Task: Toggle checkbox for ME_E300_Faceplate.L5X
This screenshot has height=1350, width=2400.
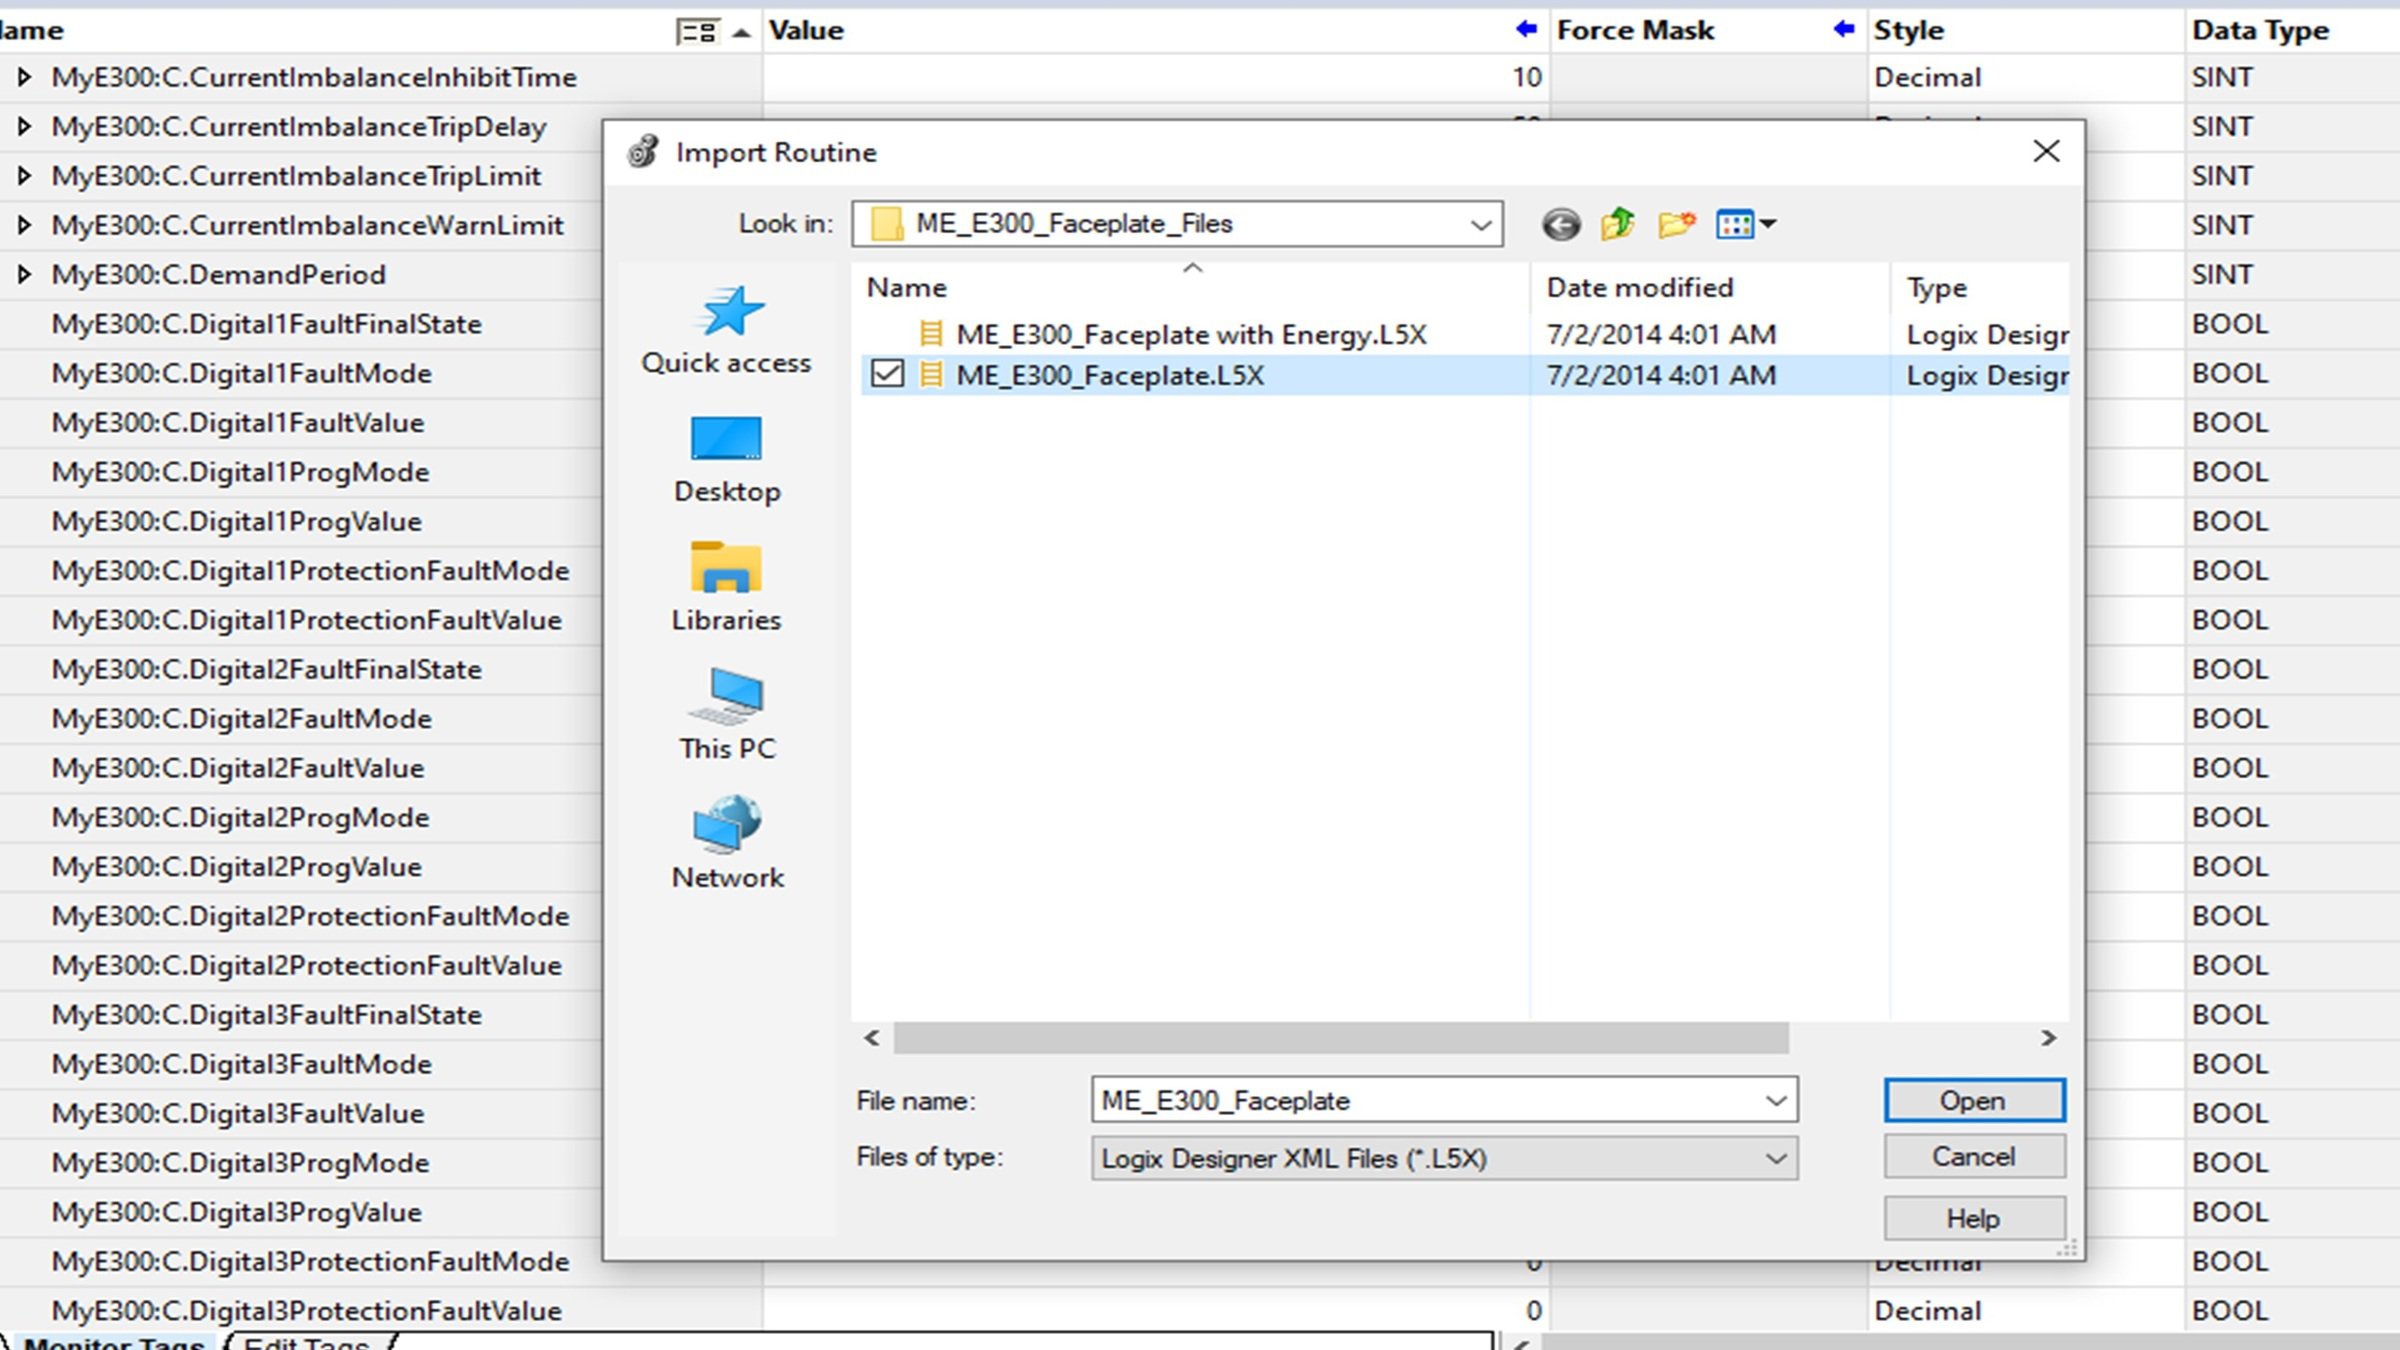Action: tap(887, 374)
